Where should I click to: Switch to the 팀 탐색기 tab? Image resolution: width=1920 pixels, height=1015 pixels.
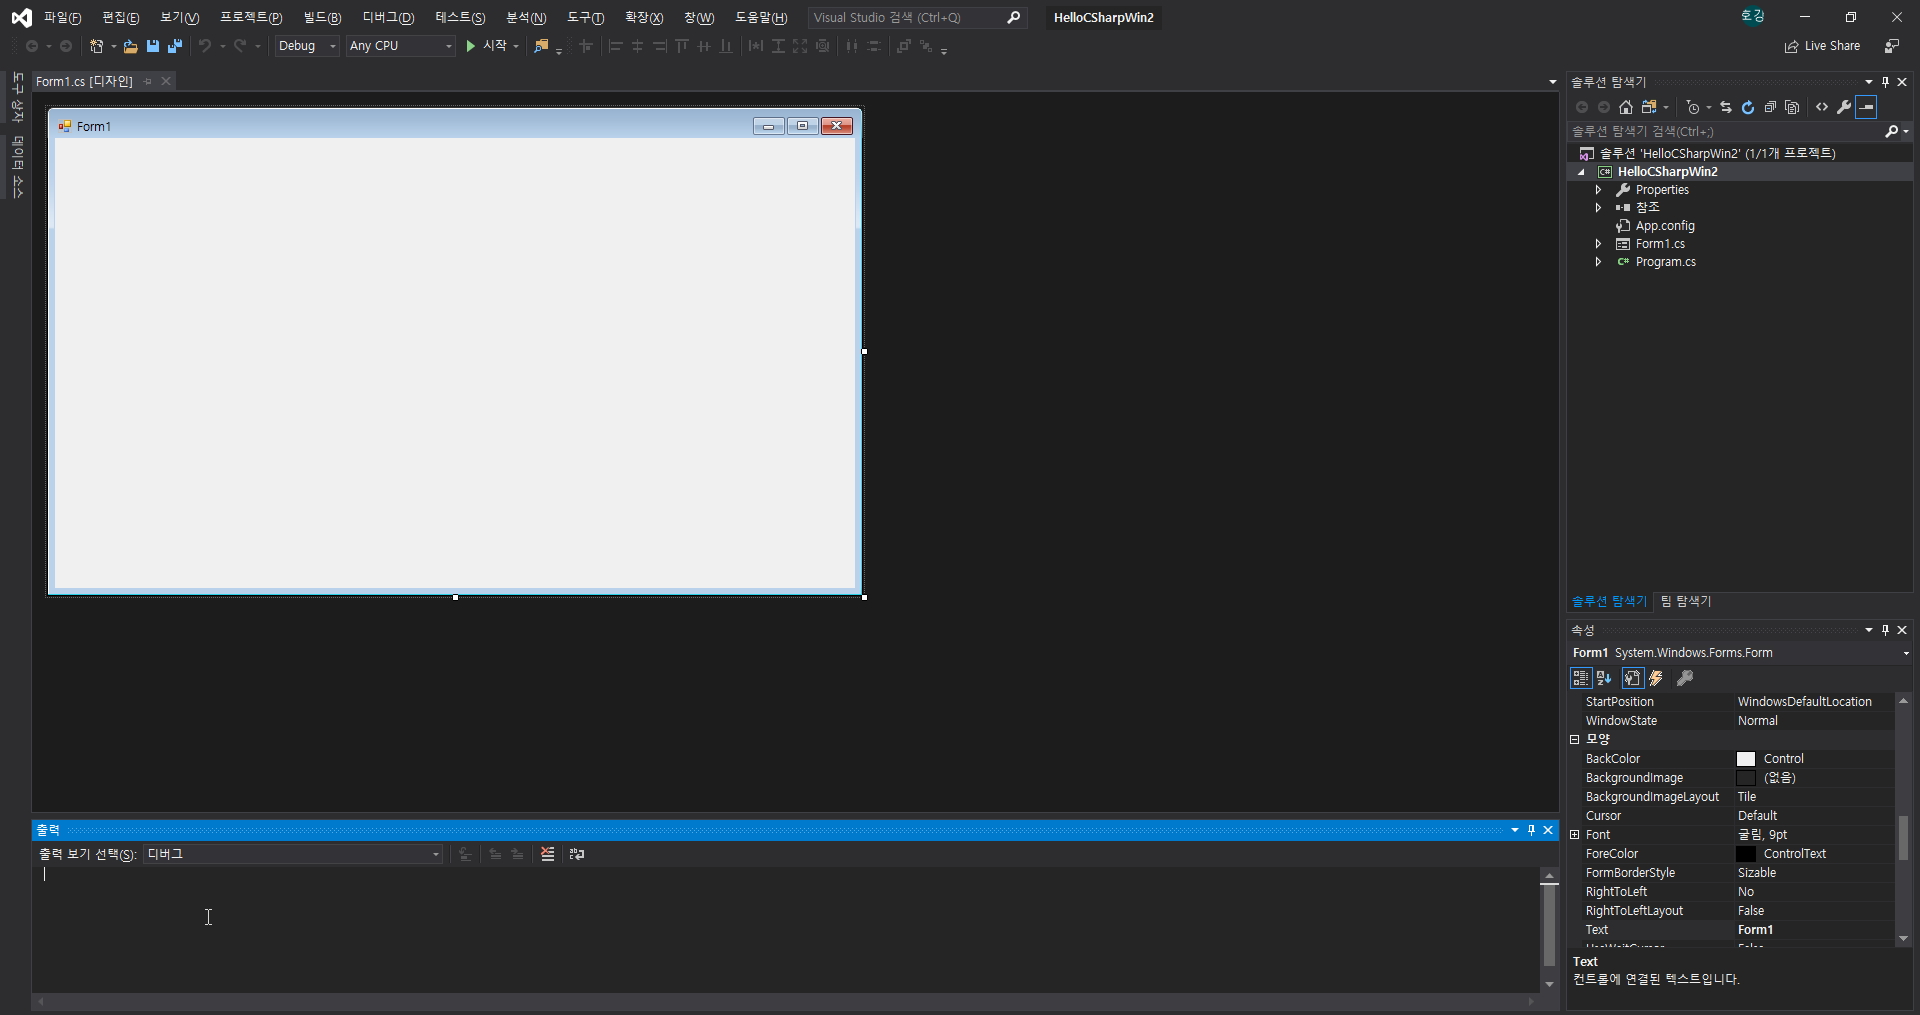pyautogui.click(x=1686, y=601)
